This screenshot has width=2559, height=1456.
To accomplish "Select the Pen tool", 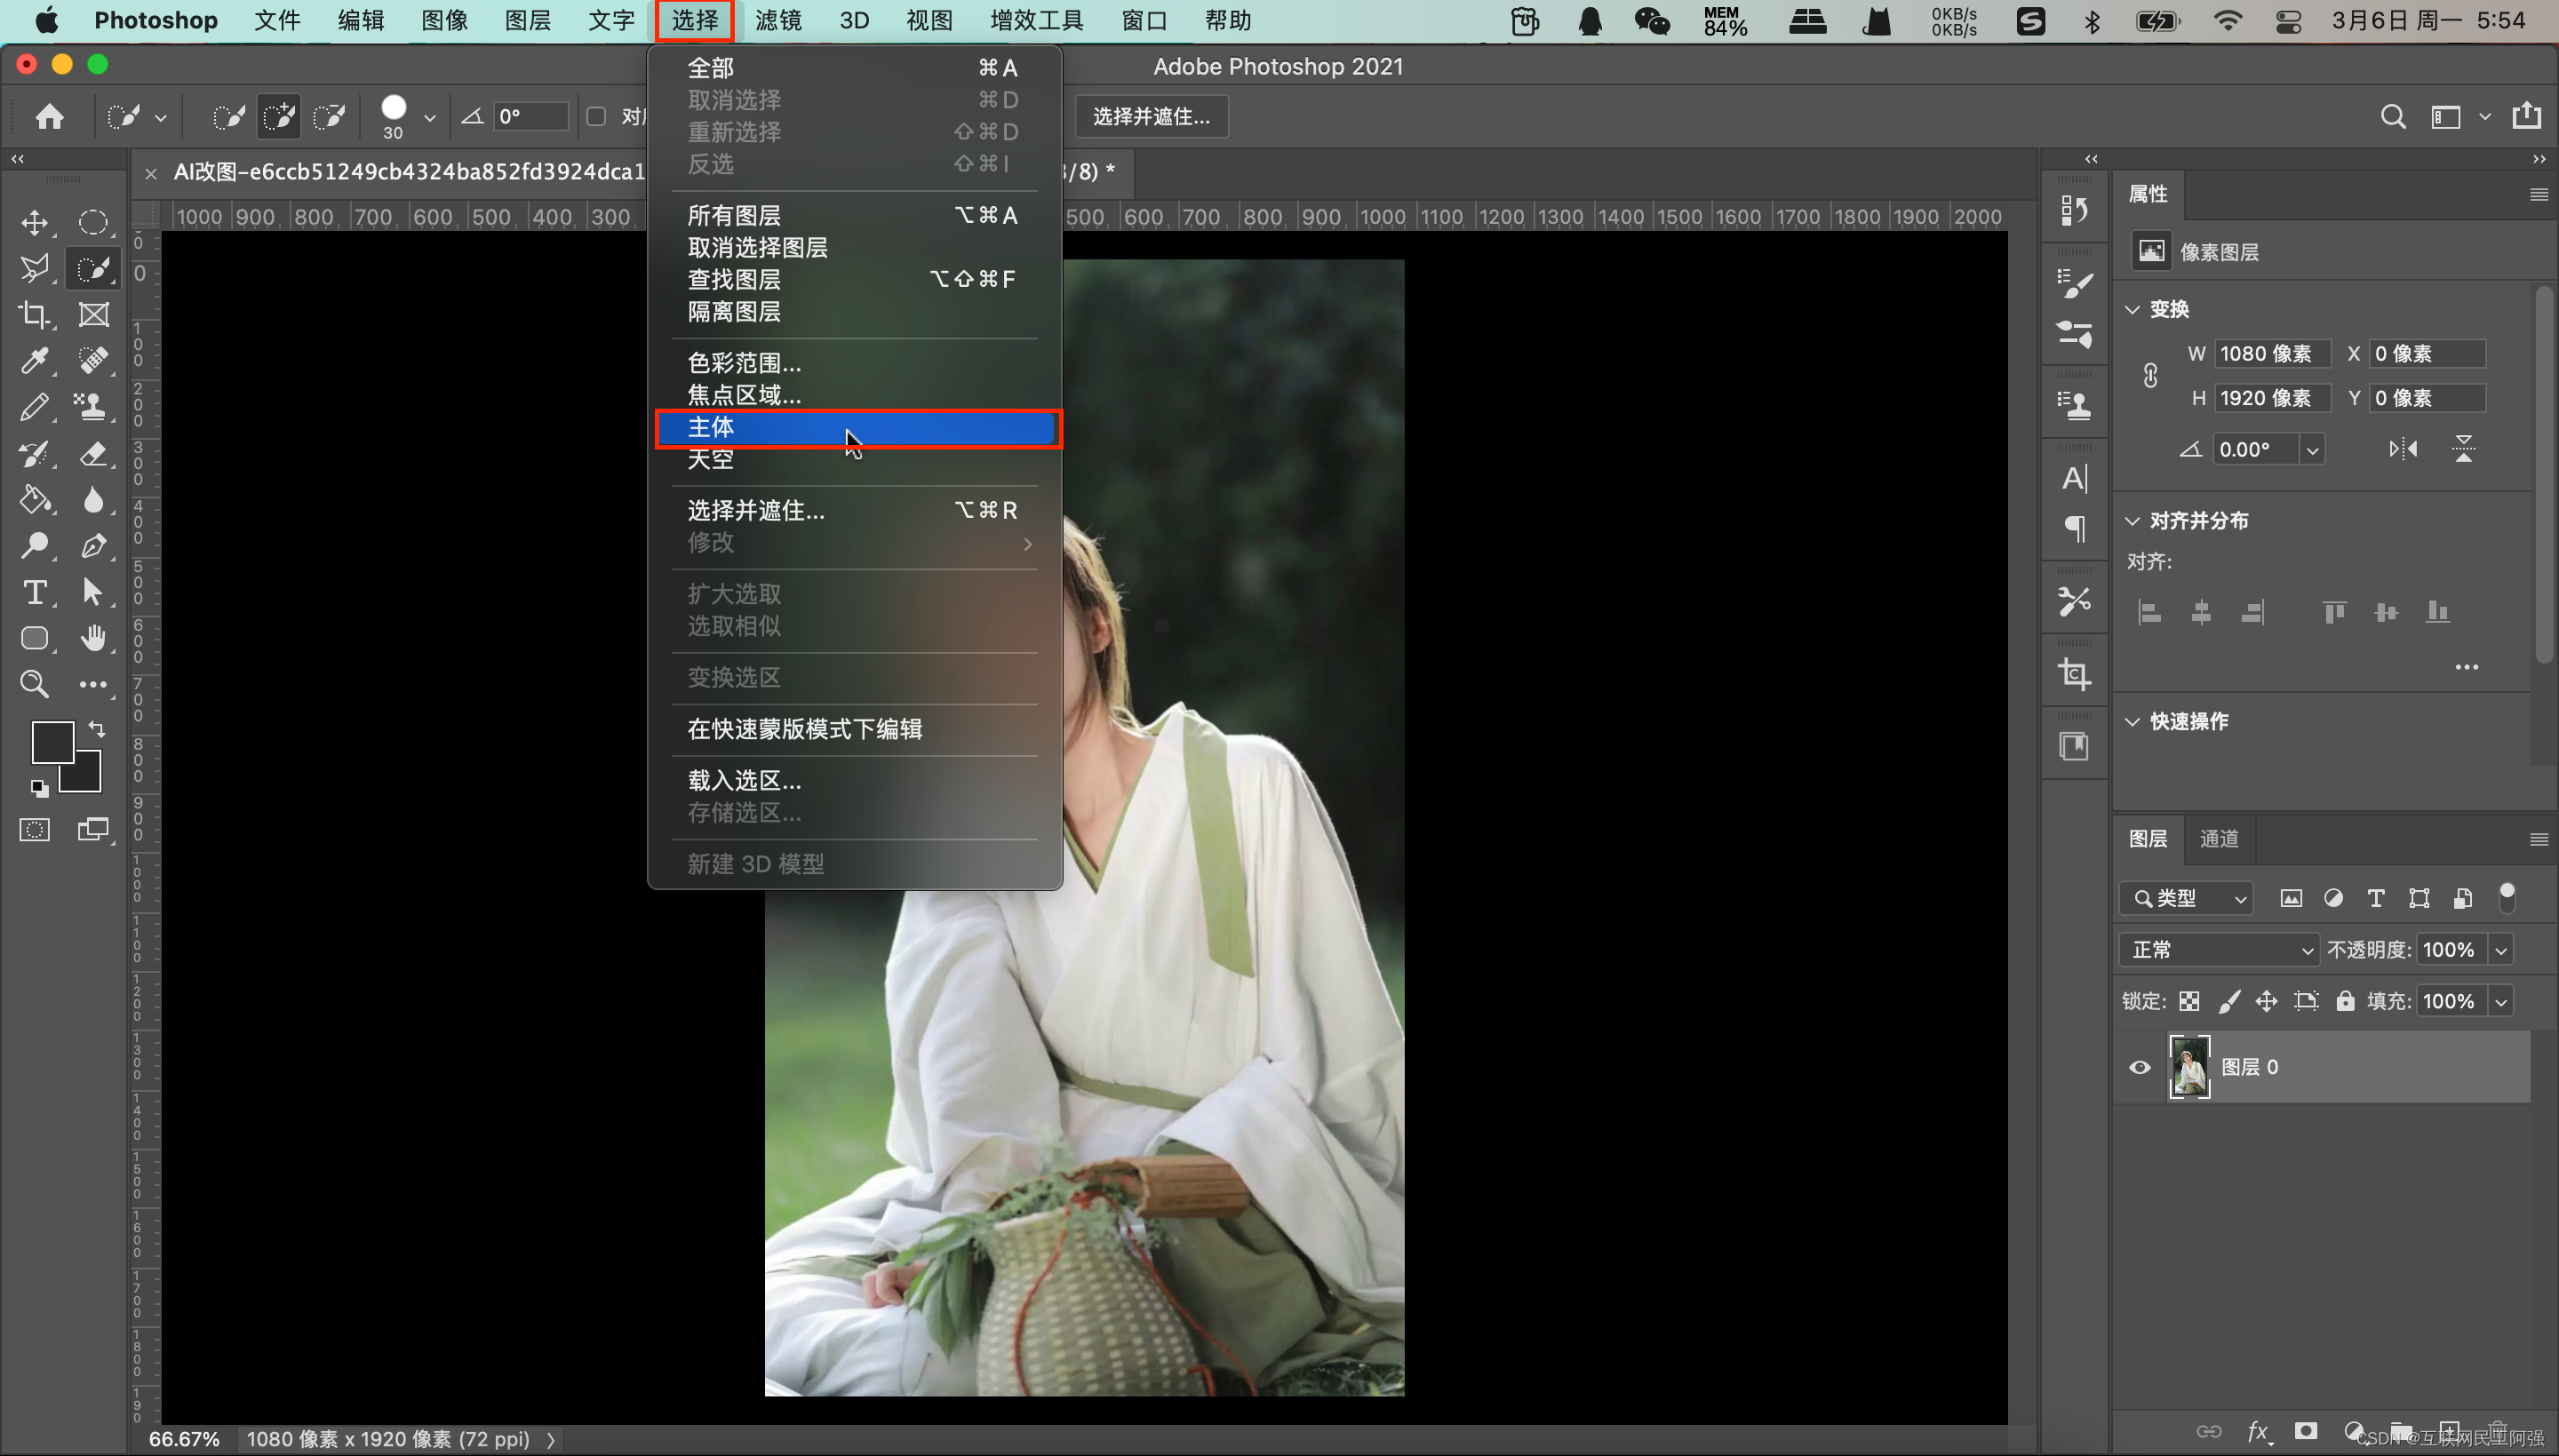I will [93, 546].
